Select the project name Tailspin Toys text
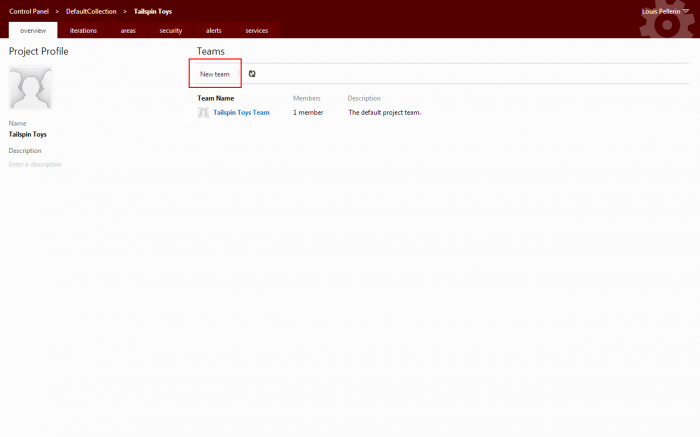 [28, 134]
